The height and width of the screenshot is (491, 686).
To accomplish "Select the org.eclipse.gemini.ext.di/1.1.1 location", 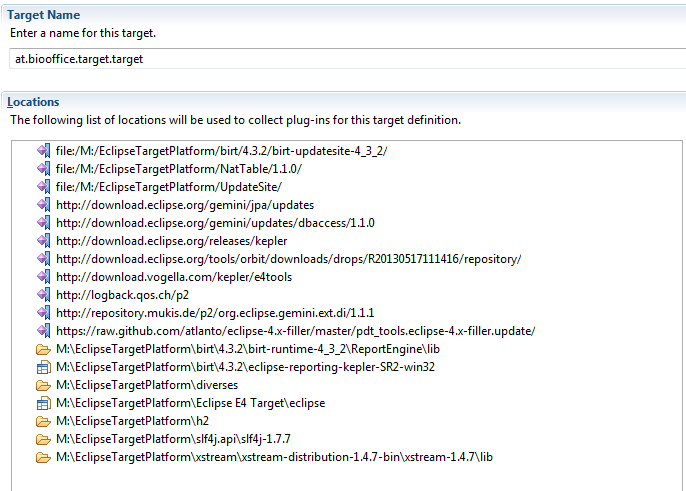I will 215,312.
